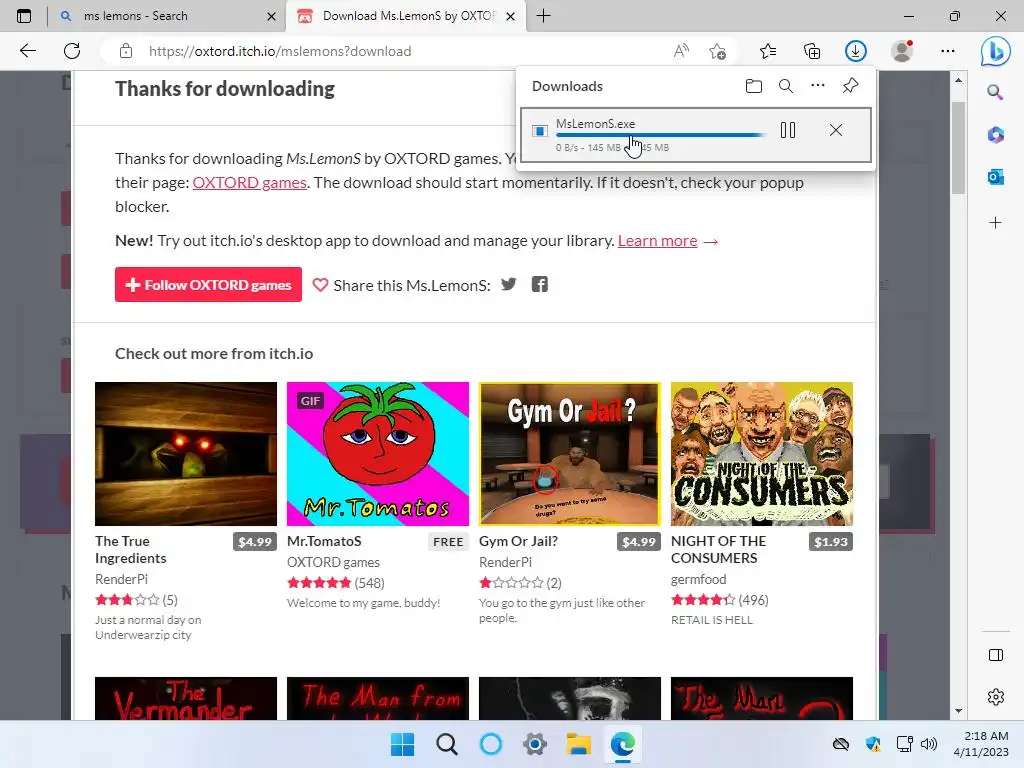Open tab actions menu icon

(24, 16)
